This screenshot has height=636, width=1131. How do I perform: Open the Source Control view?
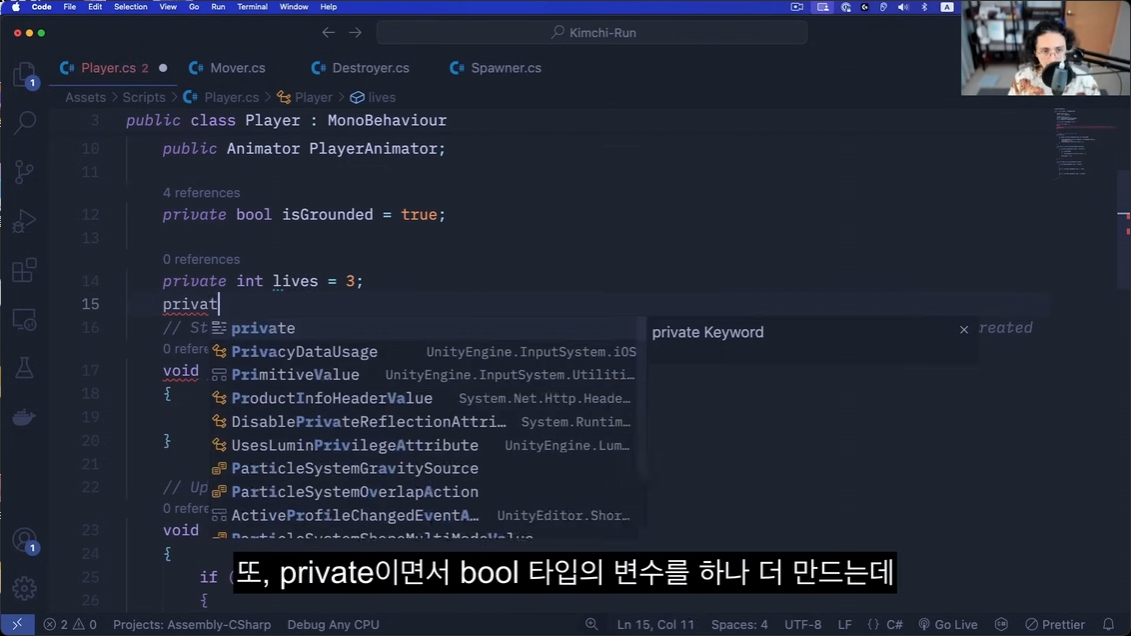pos(24,172)
